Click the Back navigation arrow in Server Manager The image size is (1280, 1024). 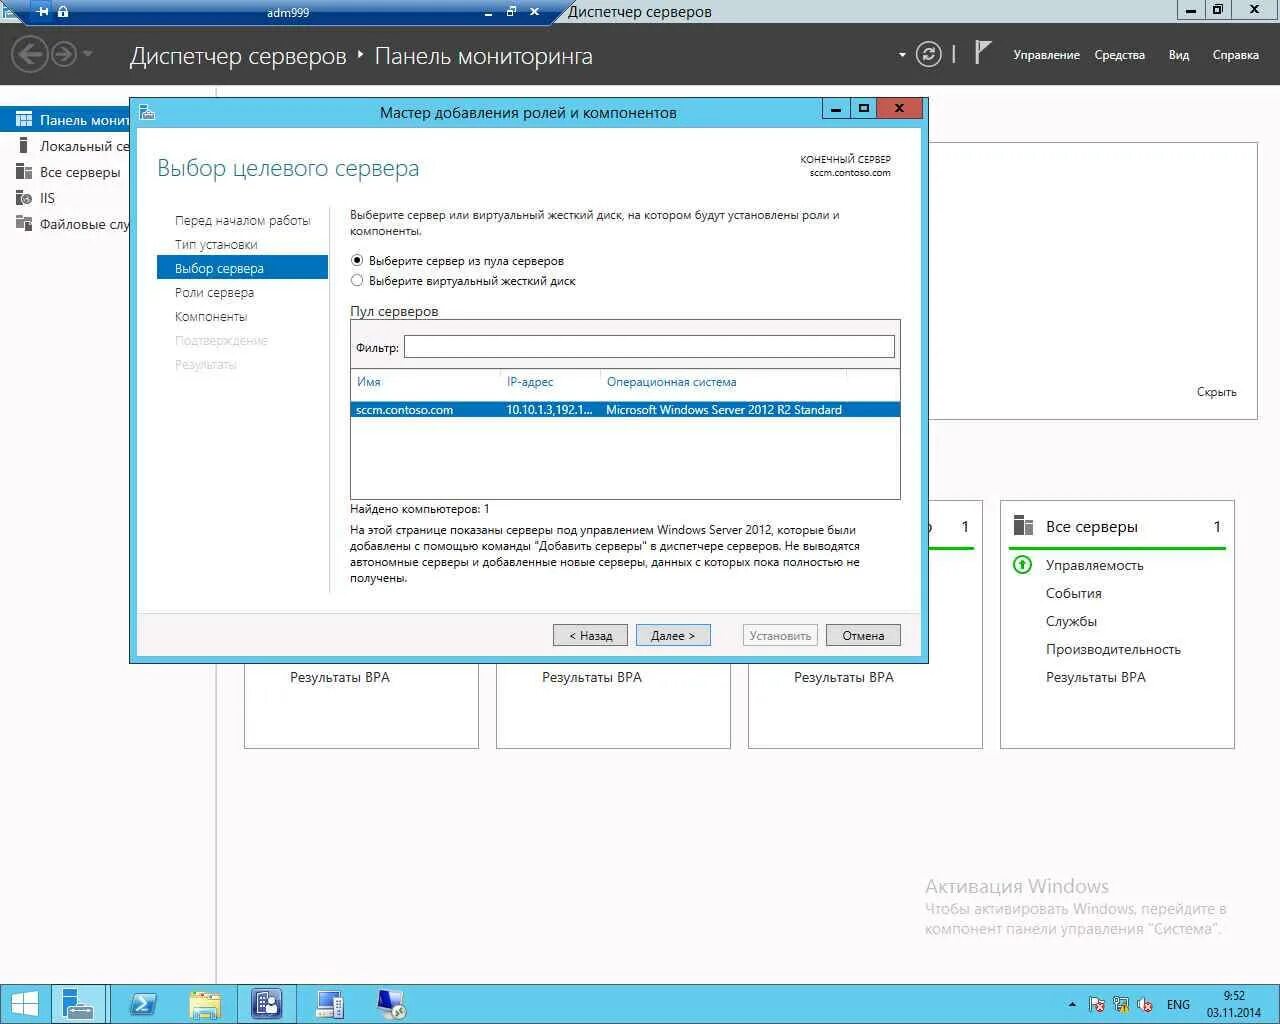click(30, 54)
